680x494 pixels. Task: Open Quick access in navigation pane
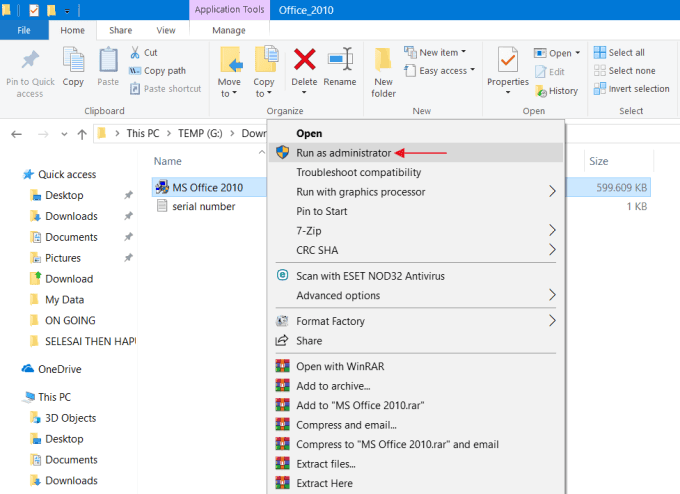click(x=67, y=174)
